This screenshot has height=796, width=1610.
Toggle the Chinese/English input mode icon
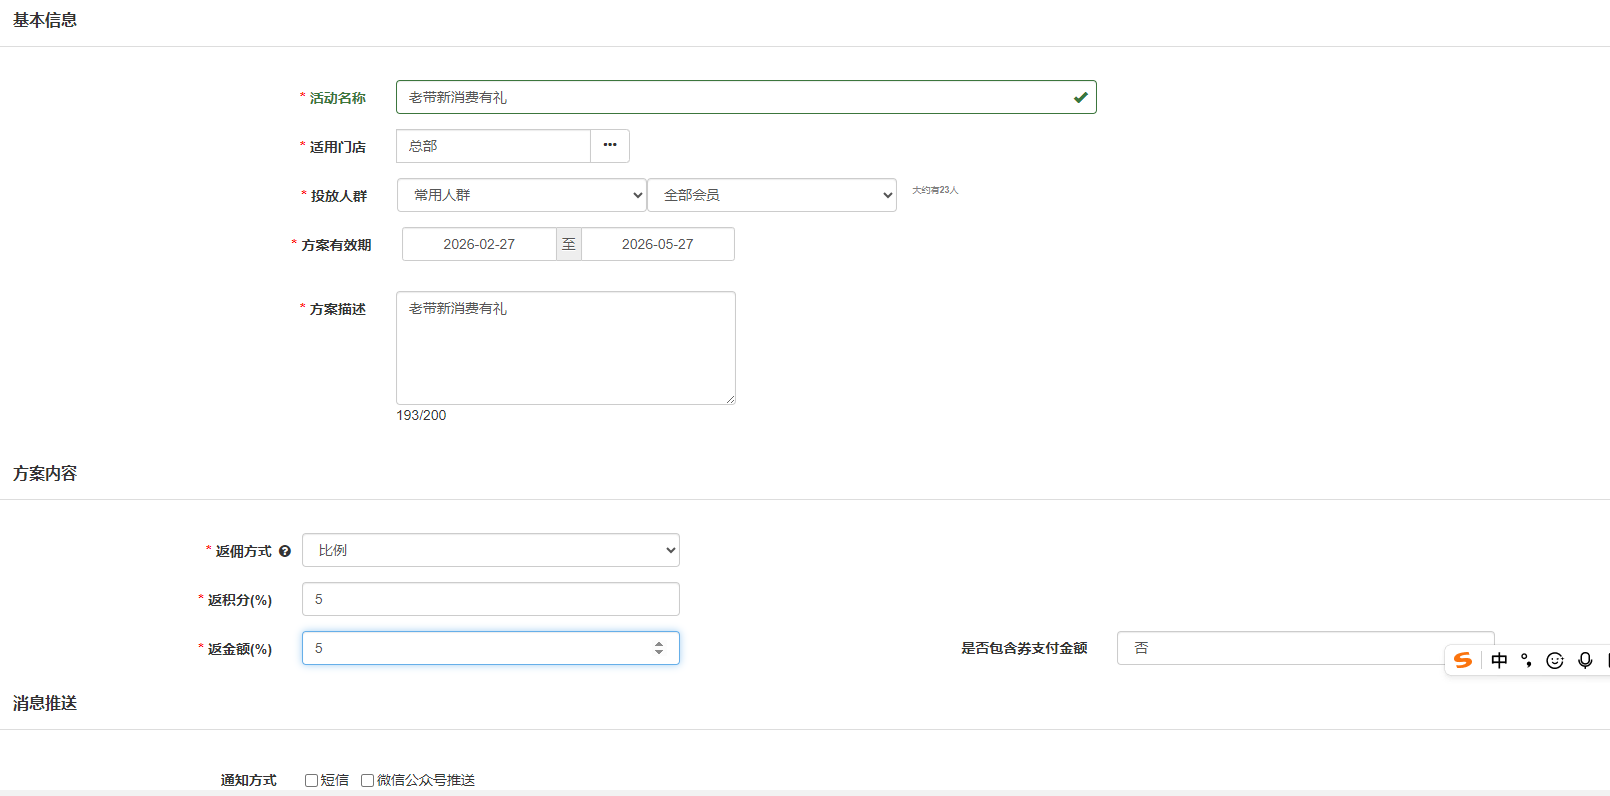coord(1499,660)
